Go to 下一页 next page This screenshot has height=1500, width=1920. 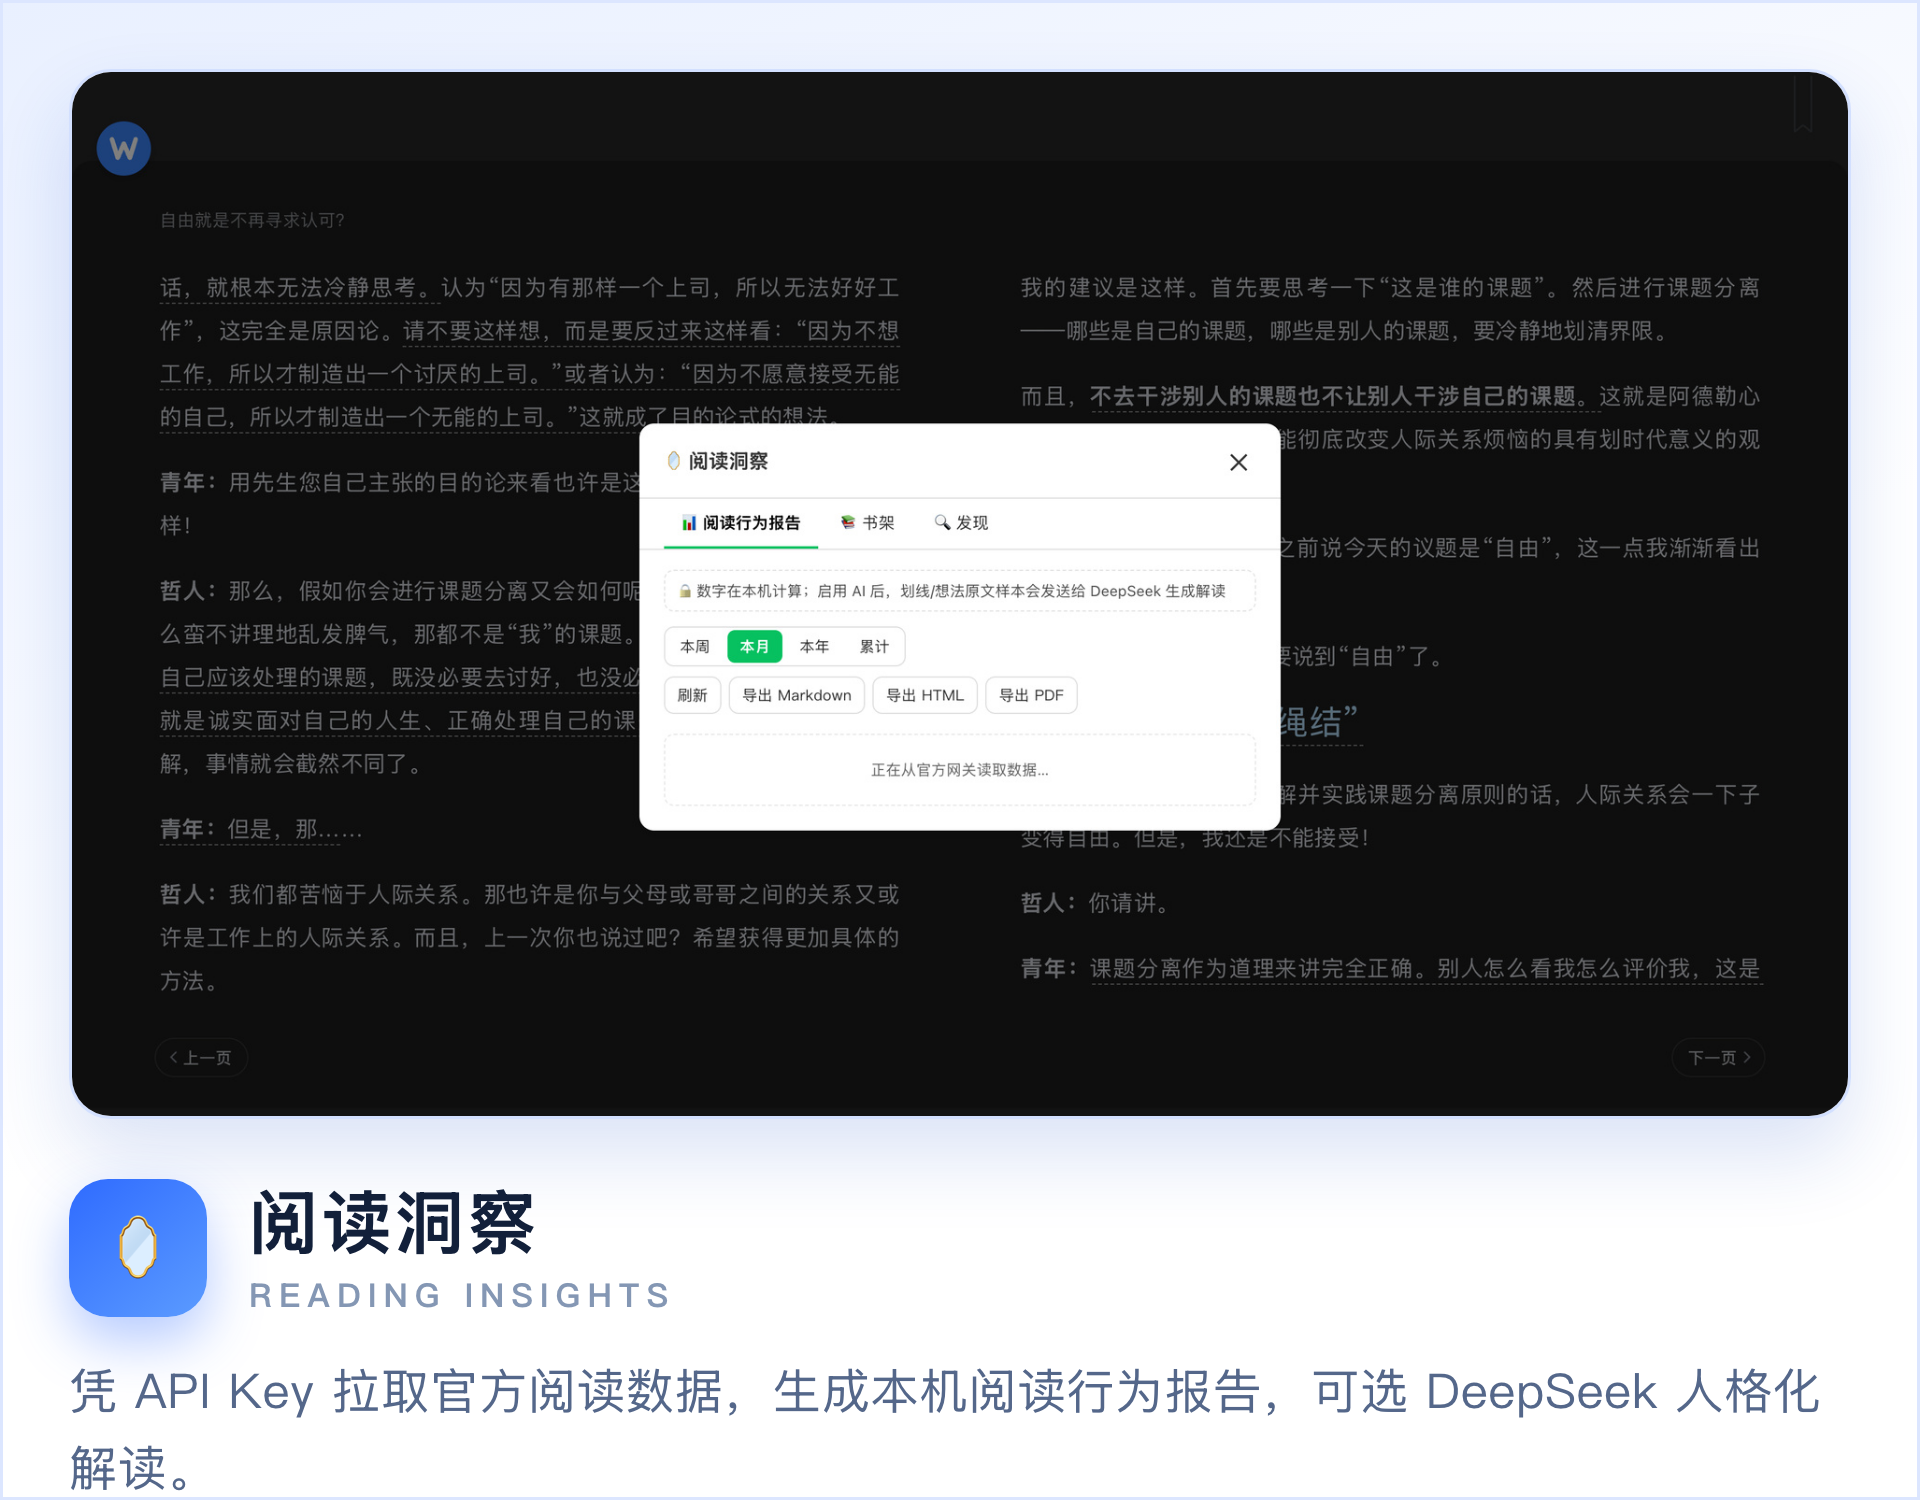(x=1718, y=1058)
